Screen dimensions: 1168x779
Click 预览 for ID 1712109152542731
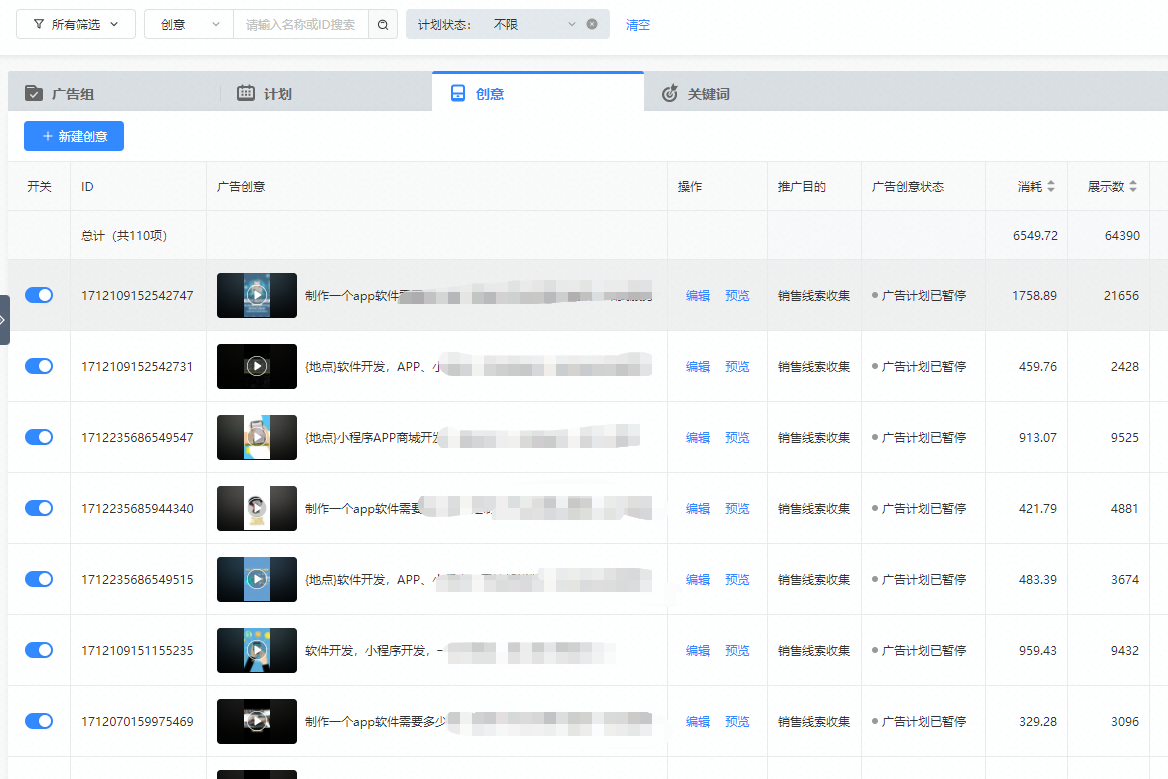coord(737,366)
